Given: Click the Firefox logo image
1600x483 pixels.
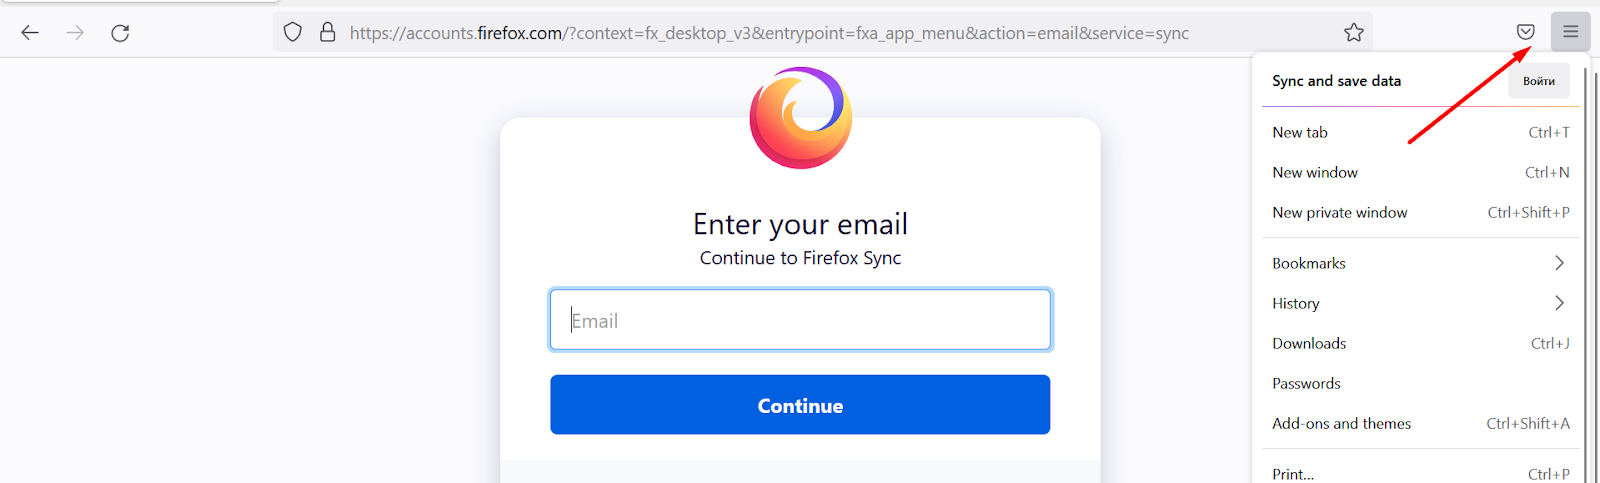Looking at the screenshot, I should click(801, 118).
